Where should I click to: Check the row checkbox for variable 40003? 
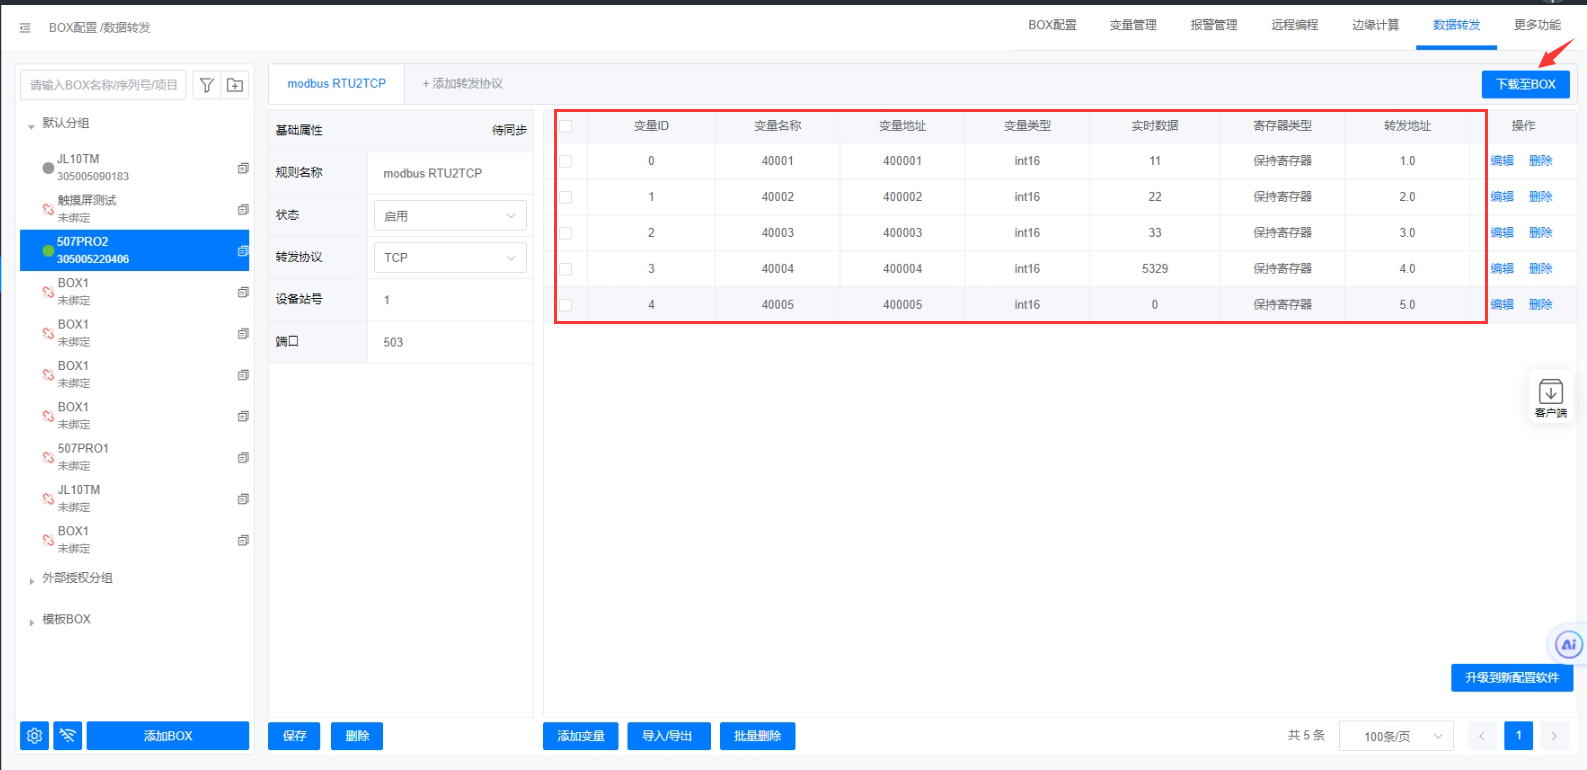[566, 233]
